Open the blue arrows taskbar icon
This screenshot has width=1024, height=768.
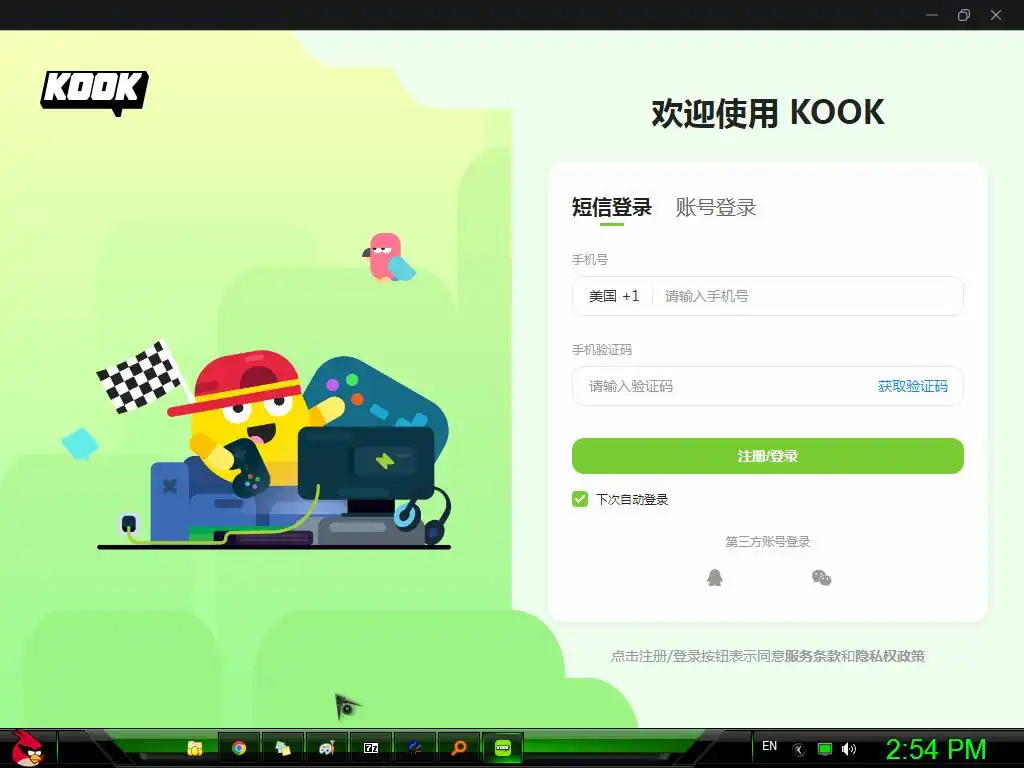[415, 748]
